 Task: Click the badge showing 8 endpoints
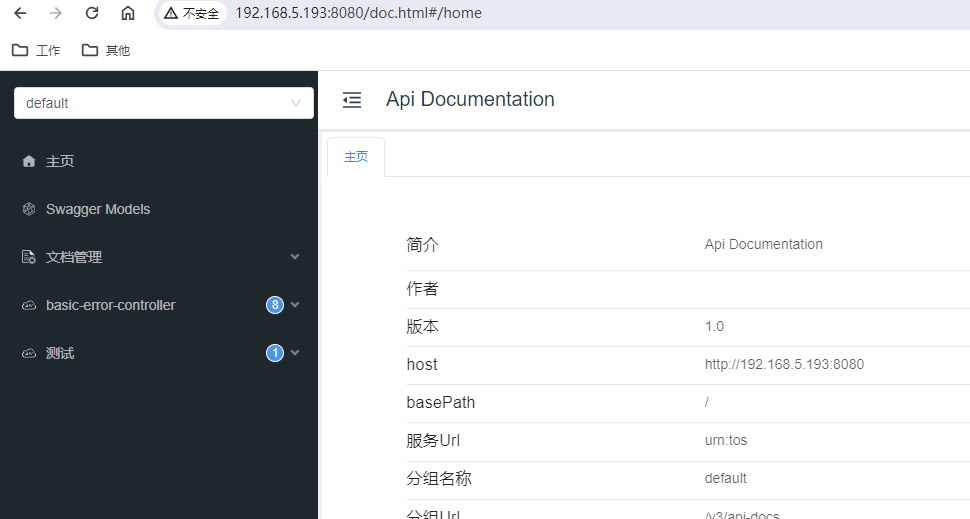tap(275, 305)
